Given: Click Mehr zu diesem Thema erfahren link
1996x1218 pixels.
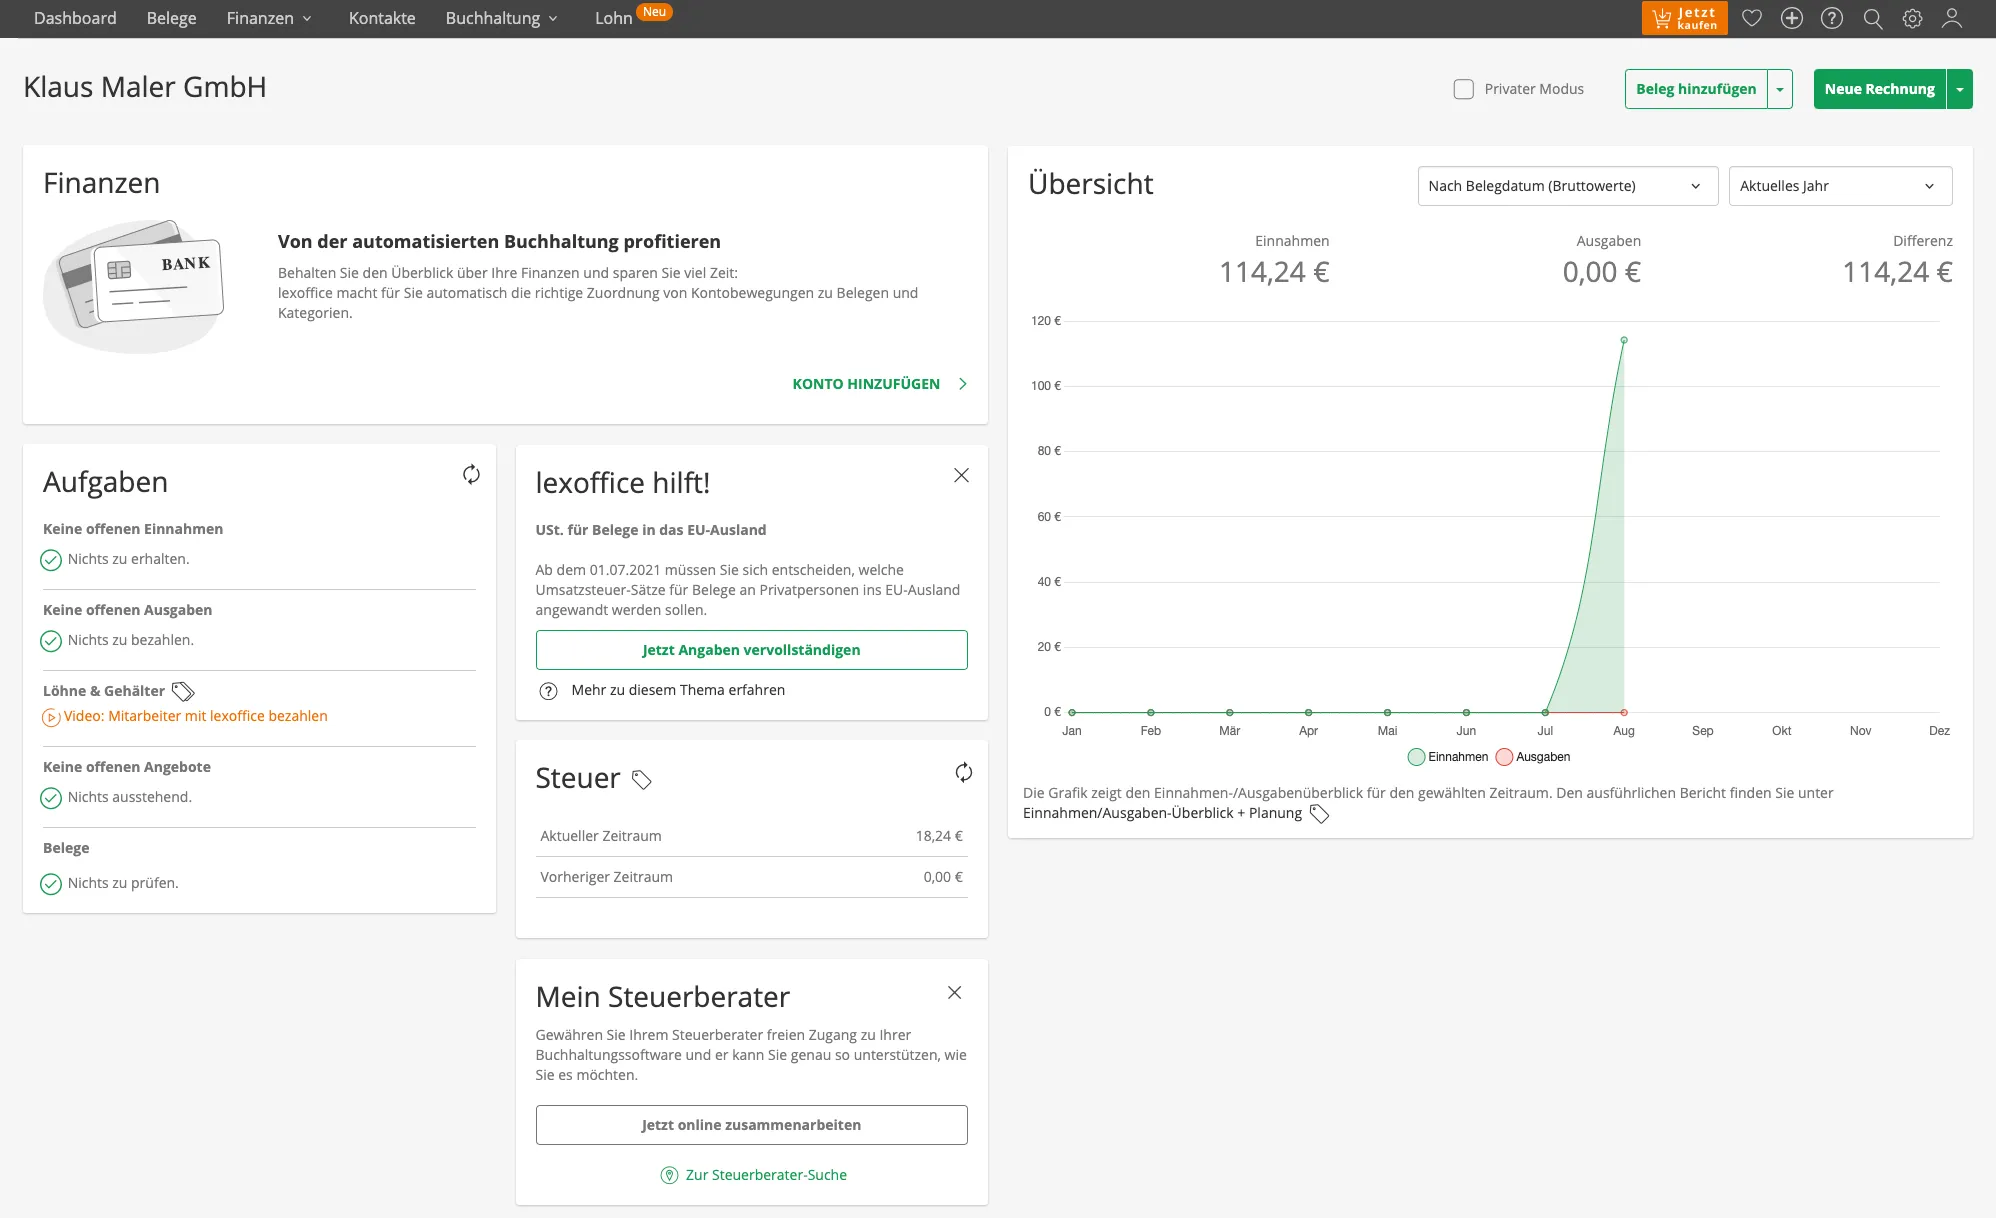Looking at the screenshot, I should 678,690.
